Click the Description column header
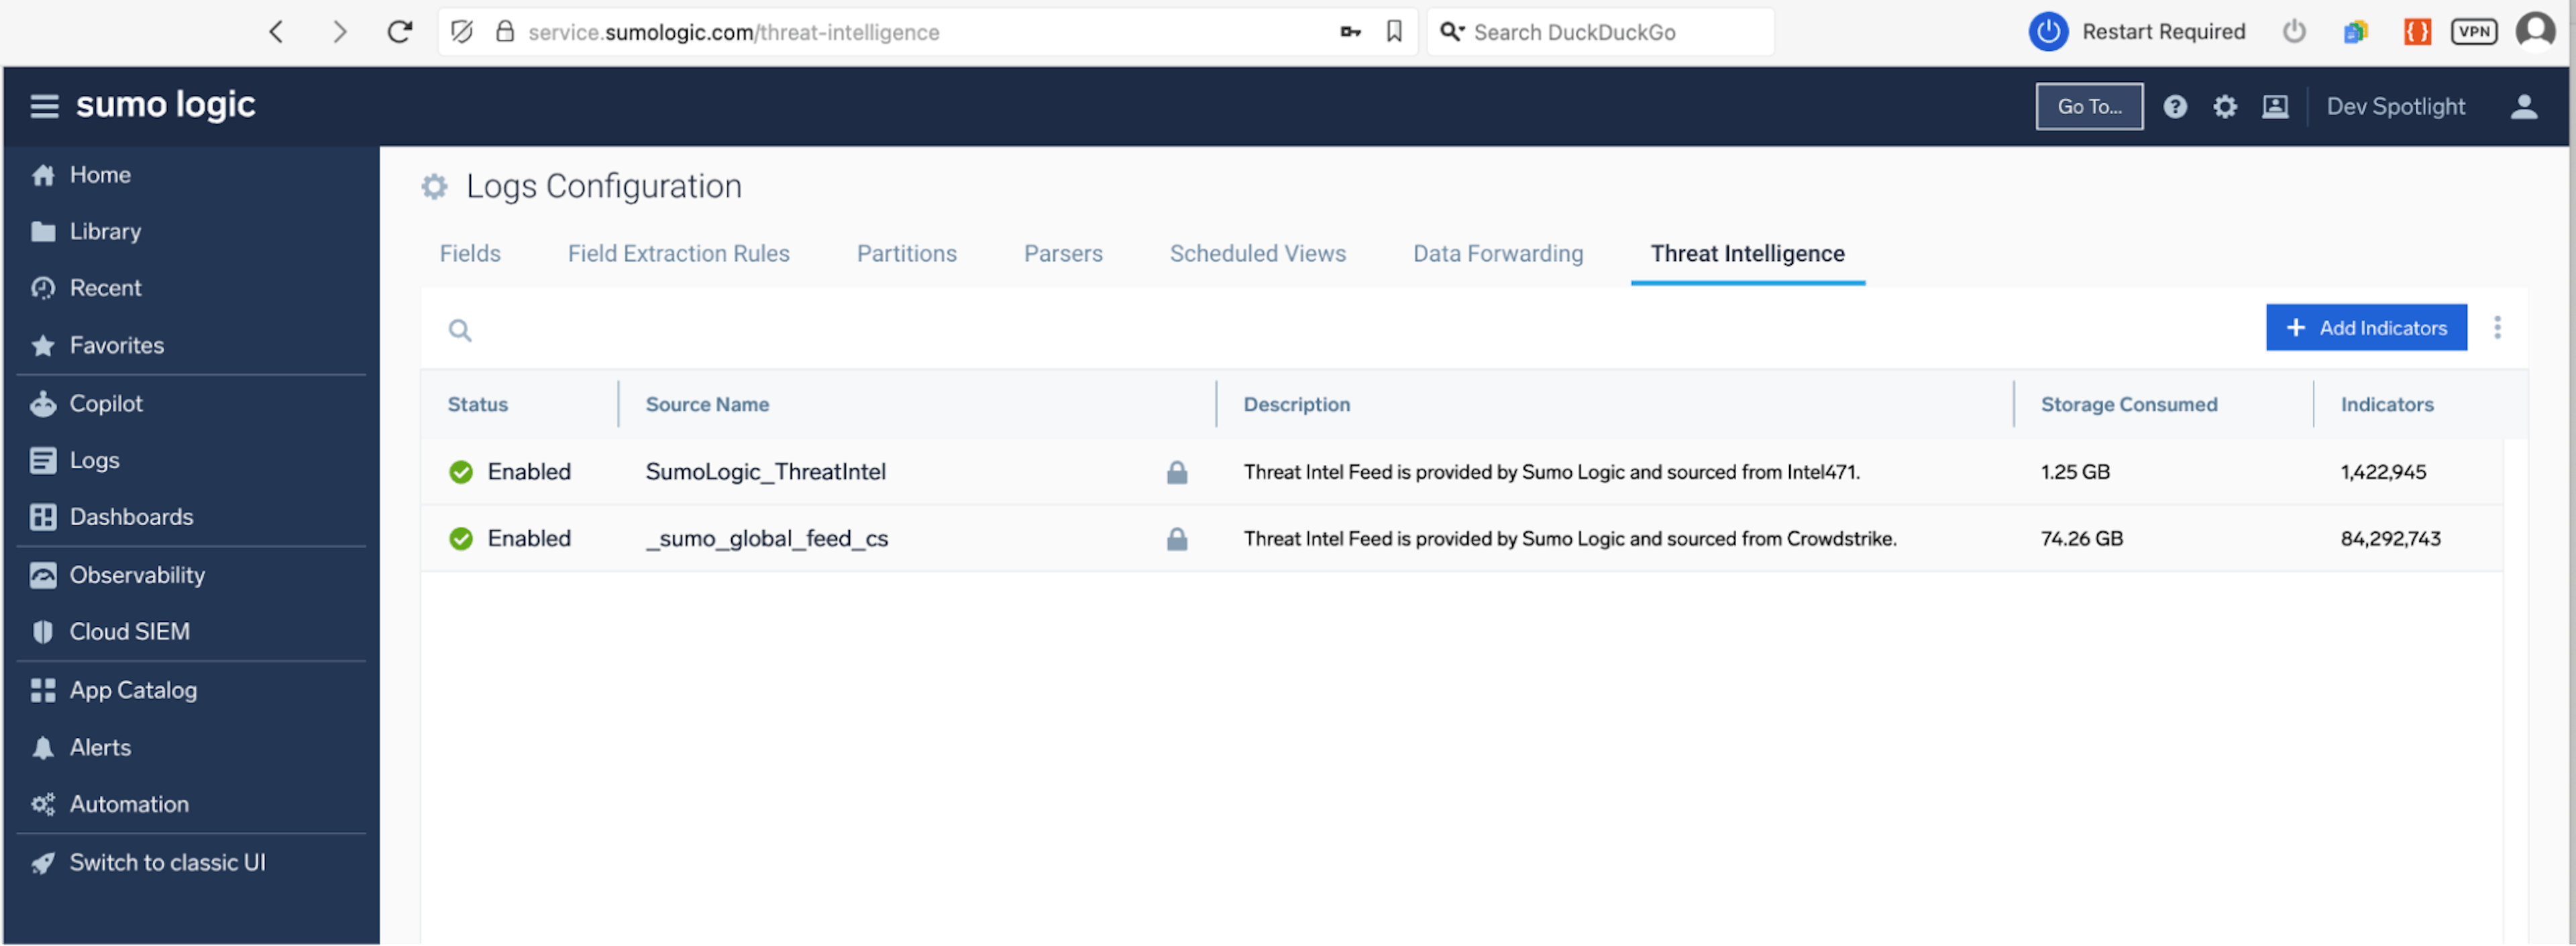 [x=1296, y=405]
